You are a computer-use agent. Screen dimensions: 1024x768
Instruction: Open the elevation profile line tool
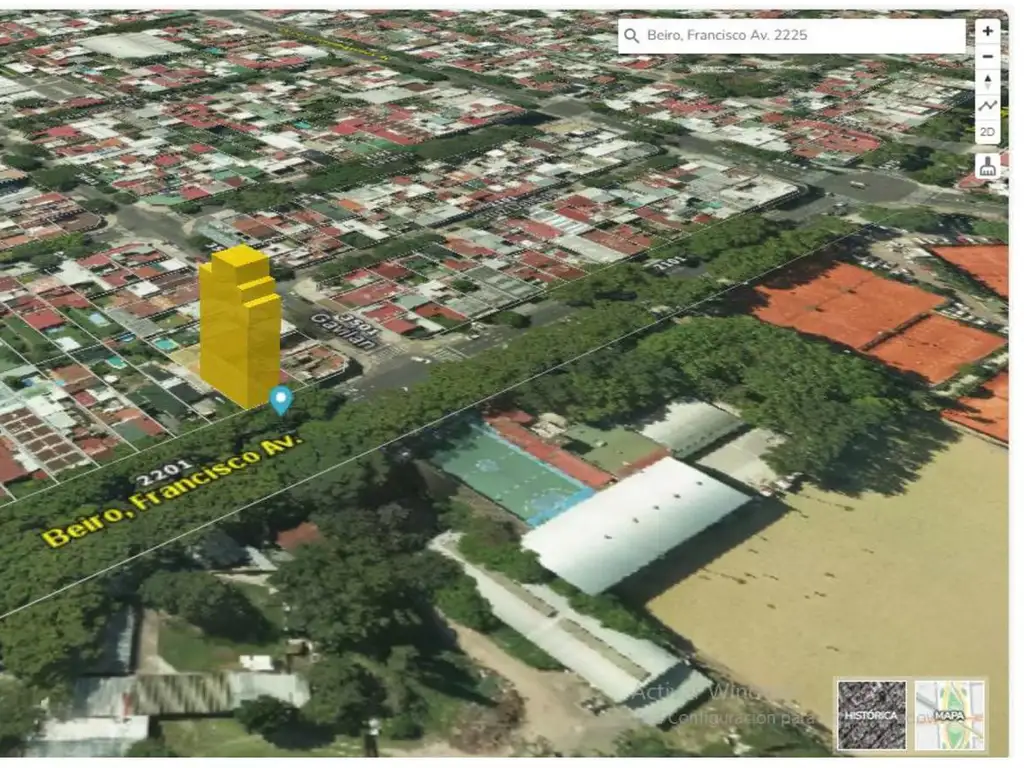coord(987,106)
